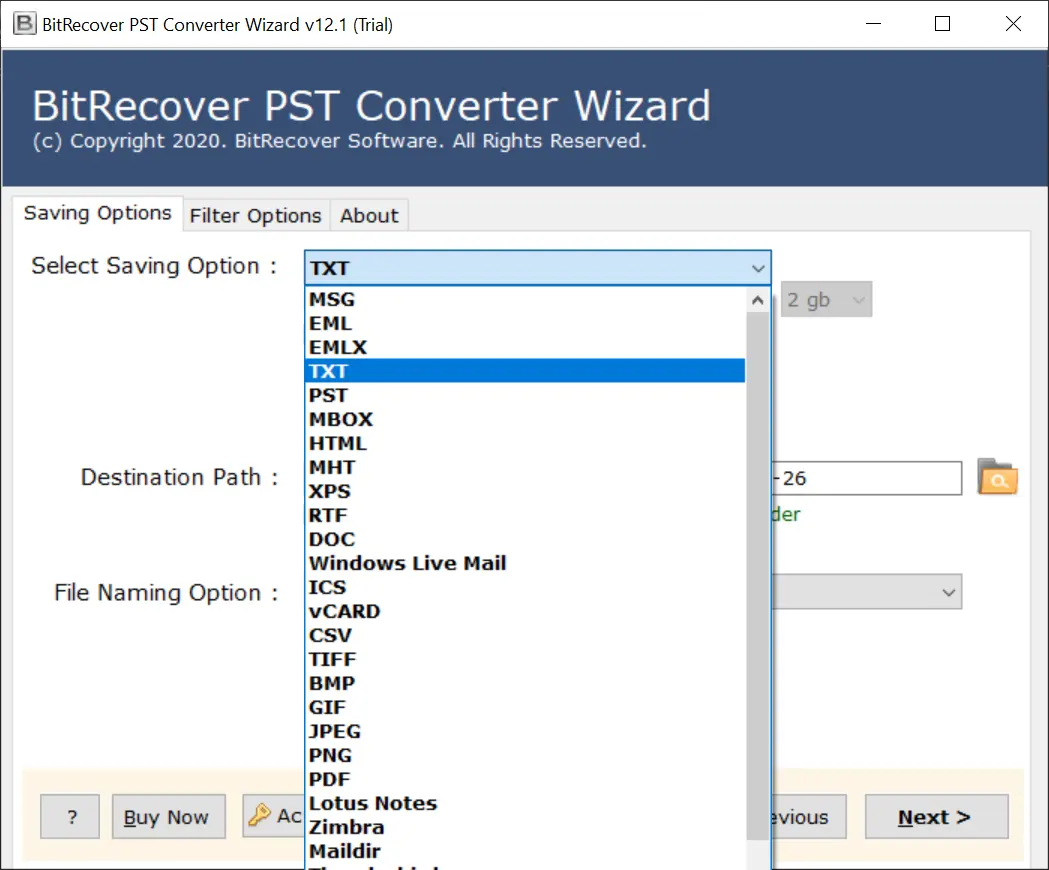The height and width of the screenshot is (870, 1049).
Task: Choose vCARD as the saving format
Action: [344, 611]
